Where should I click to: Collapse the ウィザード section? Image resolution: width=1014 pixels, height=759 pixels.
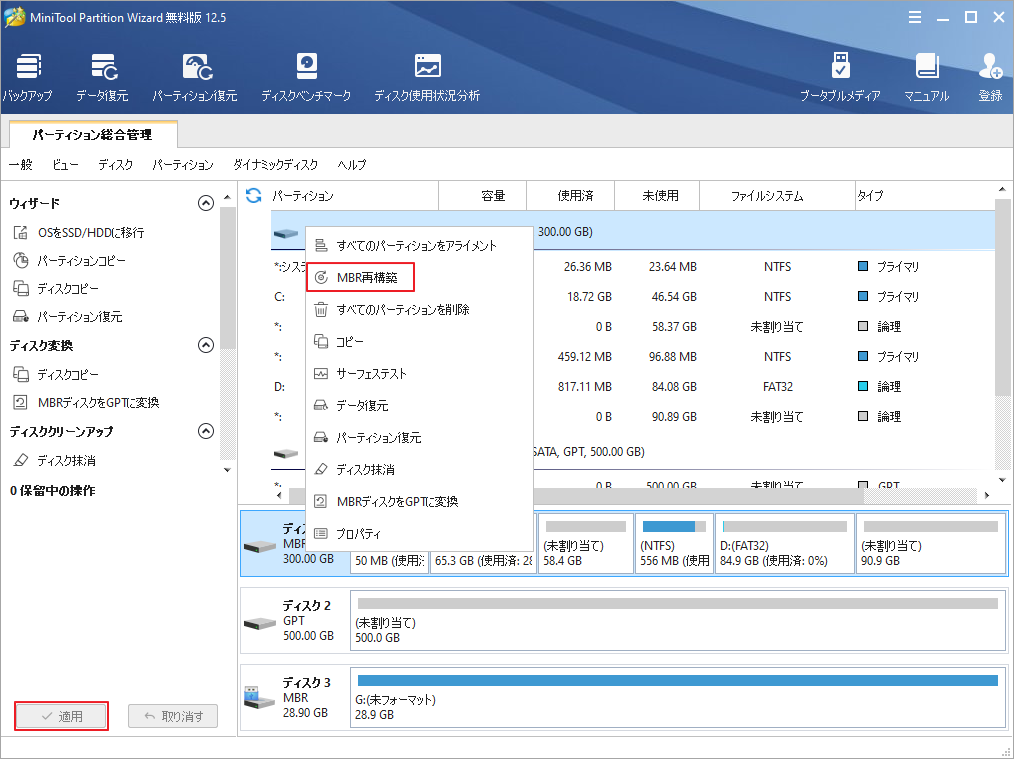point(206,202)
